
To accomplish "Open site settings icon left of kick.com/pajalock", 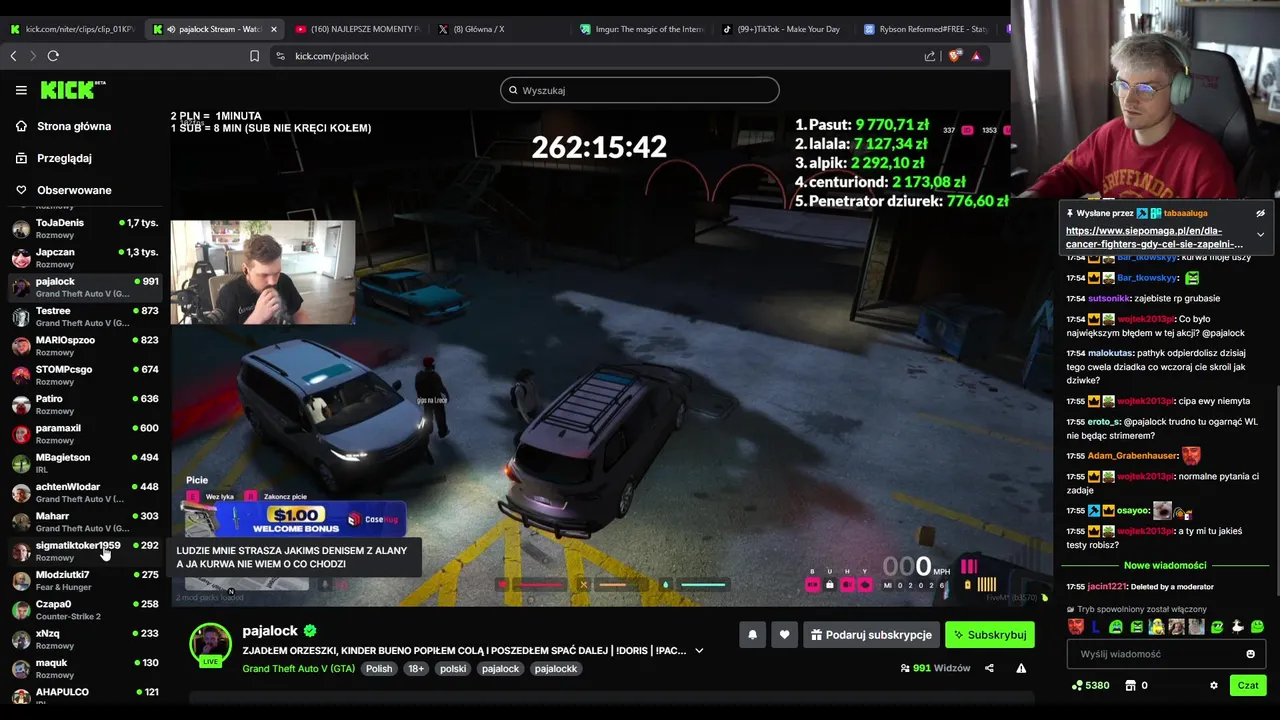I will click(x=280, y=56).
